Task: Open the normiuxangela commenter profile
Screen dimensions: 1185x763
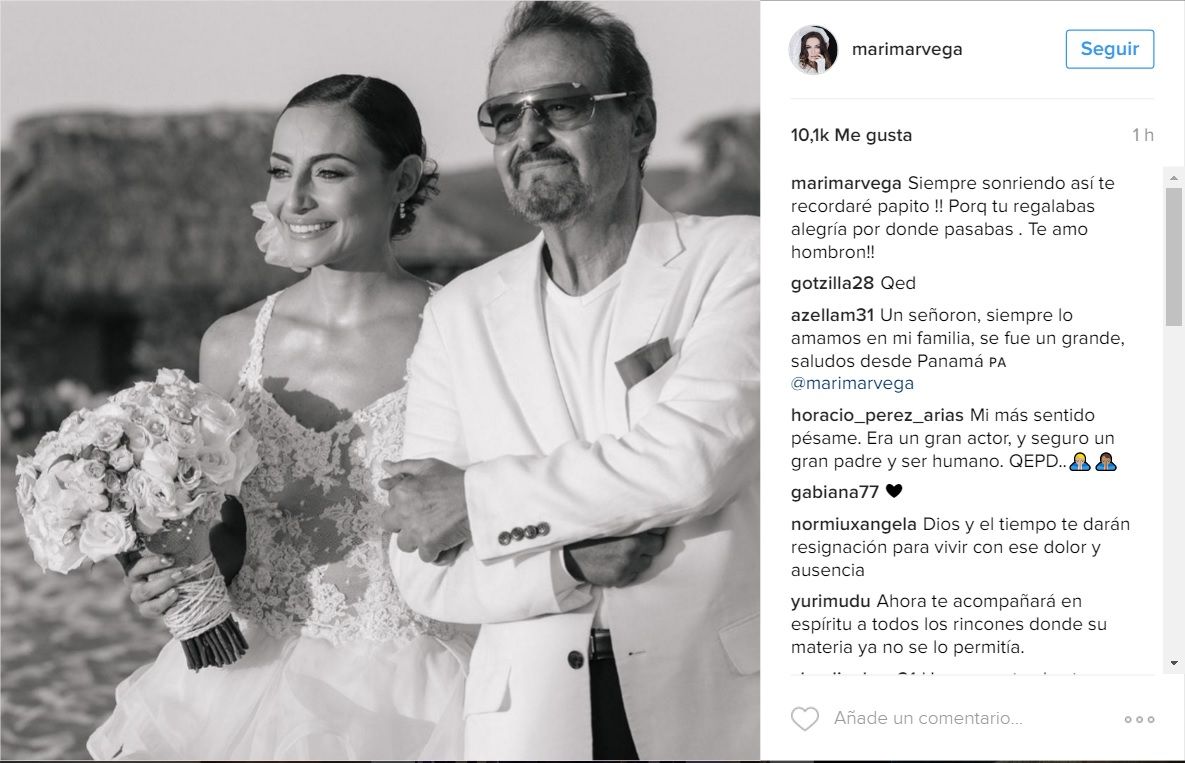Action: coord(853,524)
